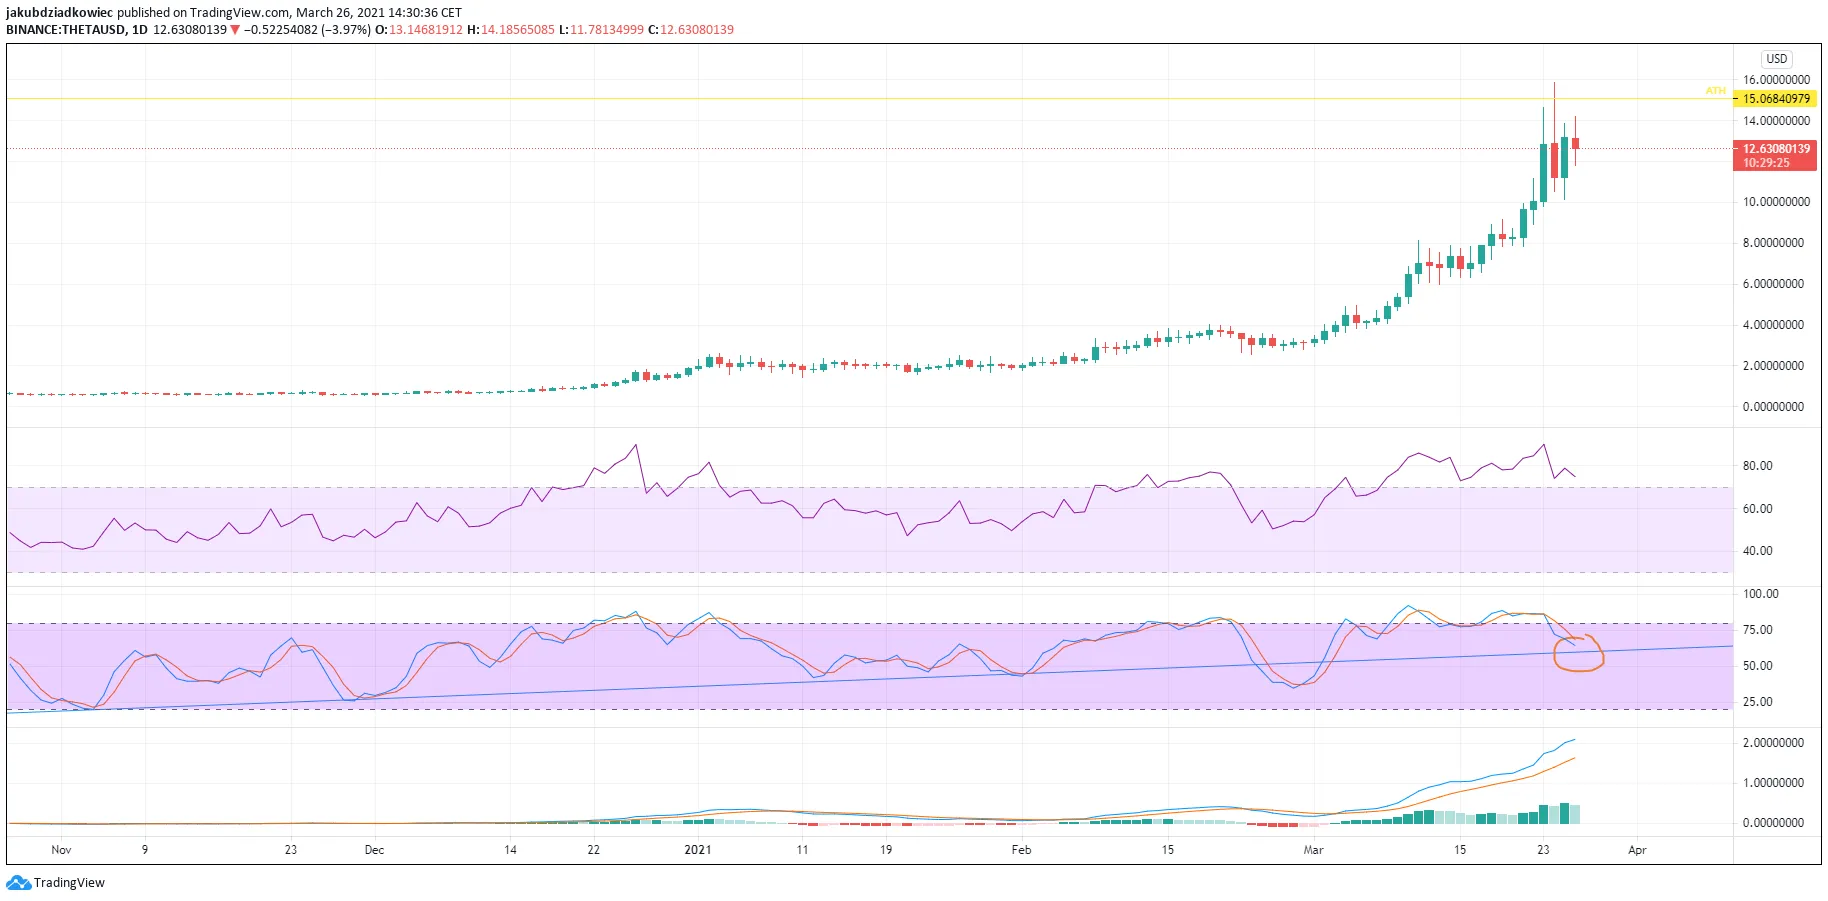Click the TradingView text link at bottom
The width and height of the screenshot is (1828, 901).
69,883
